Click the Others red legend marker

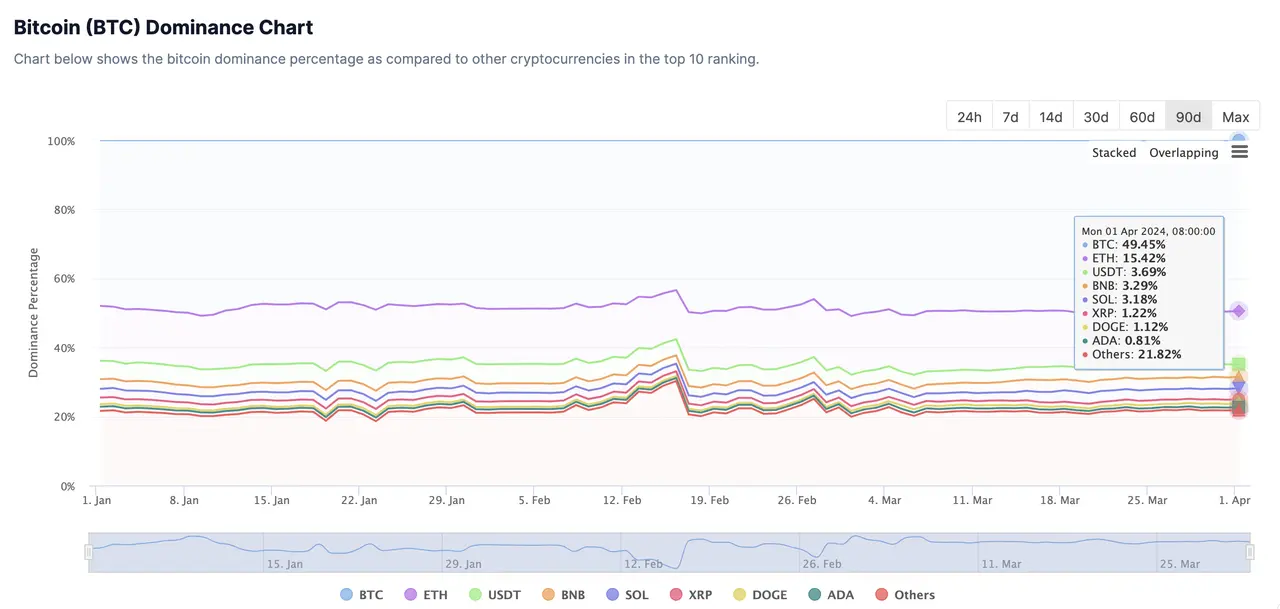[x=880, y=594]
